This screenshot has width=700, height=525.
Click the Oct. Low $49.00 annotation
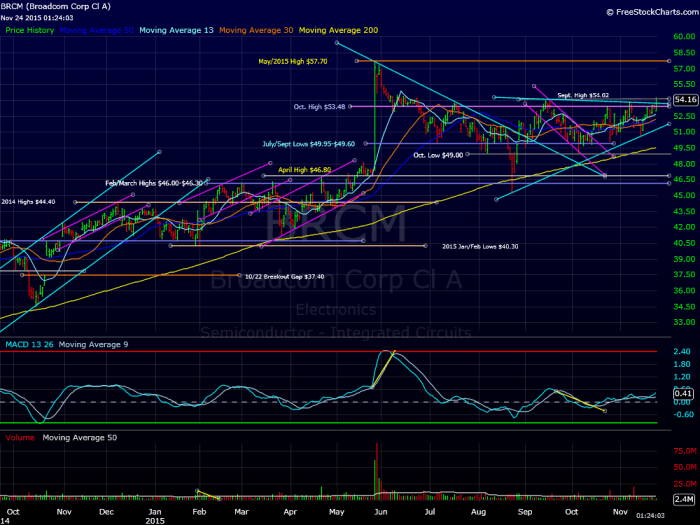click(x=438, y=155)
